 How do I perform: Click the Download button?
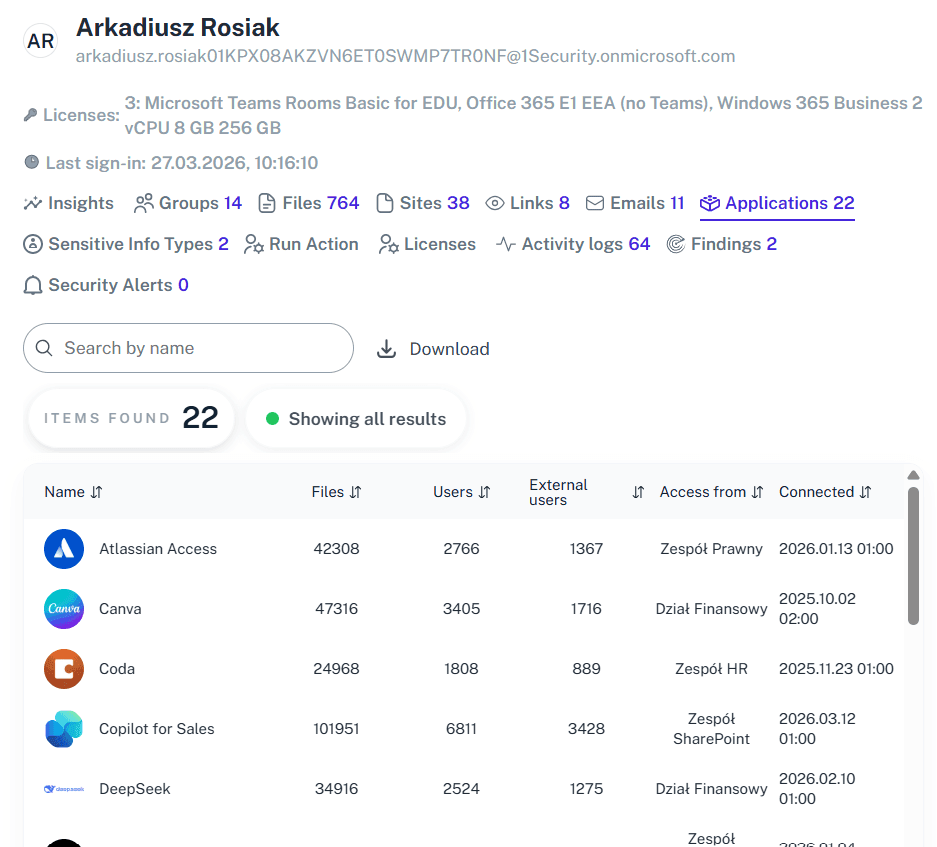pyautogui.click(x=433, y=348)
